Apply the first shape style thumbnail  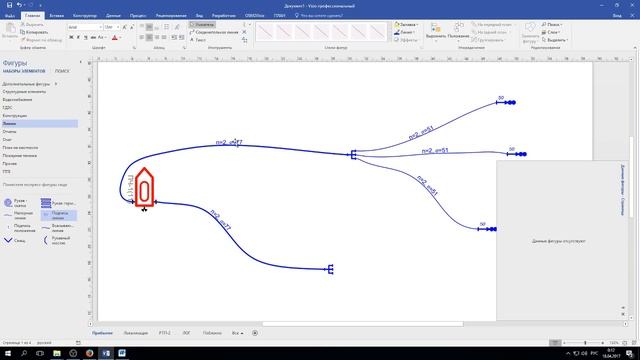[x=264, y=32]
